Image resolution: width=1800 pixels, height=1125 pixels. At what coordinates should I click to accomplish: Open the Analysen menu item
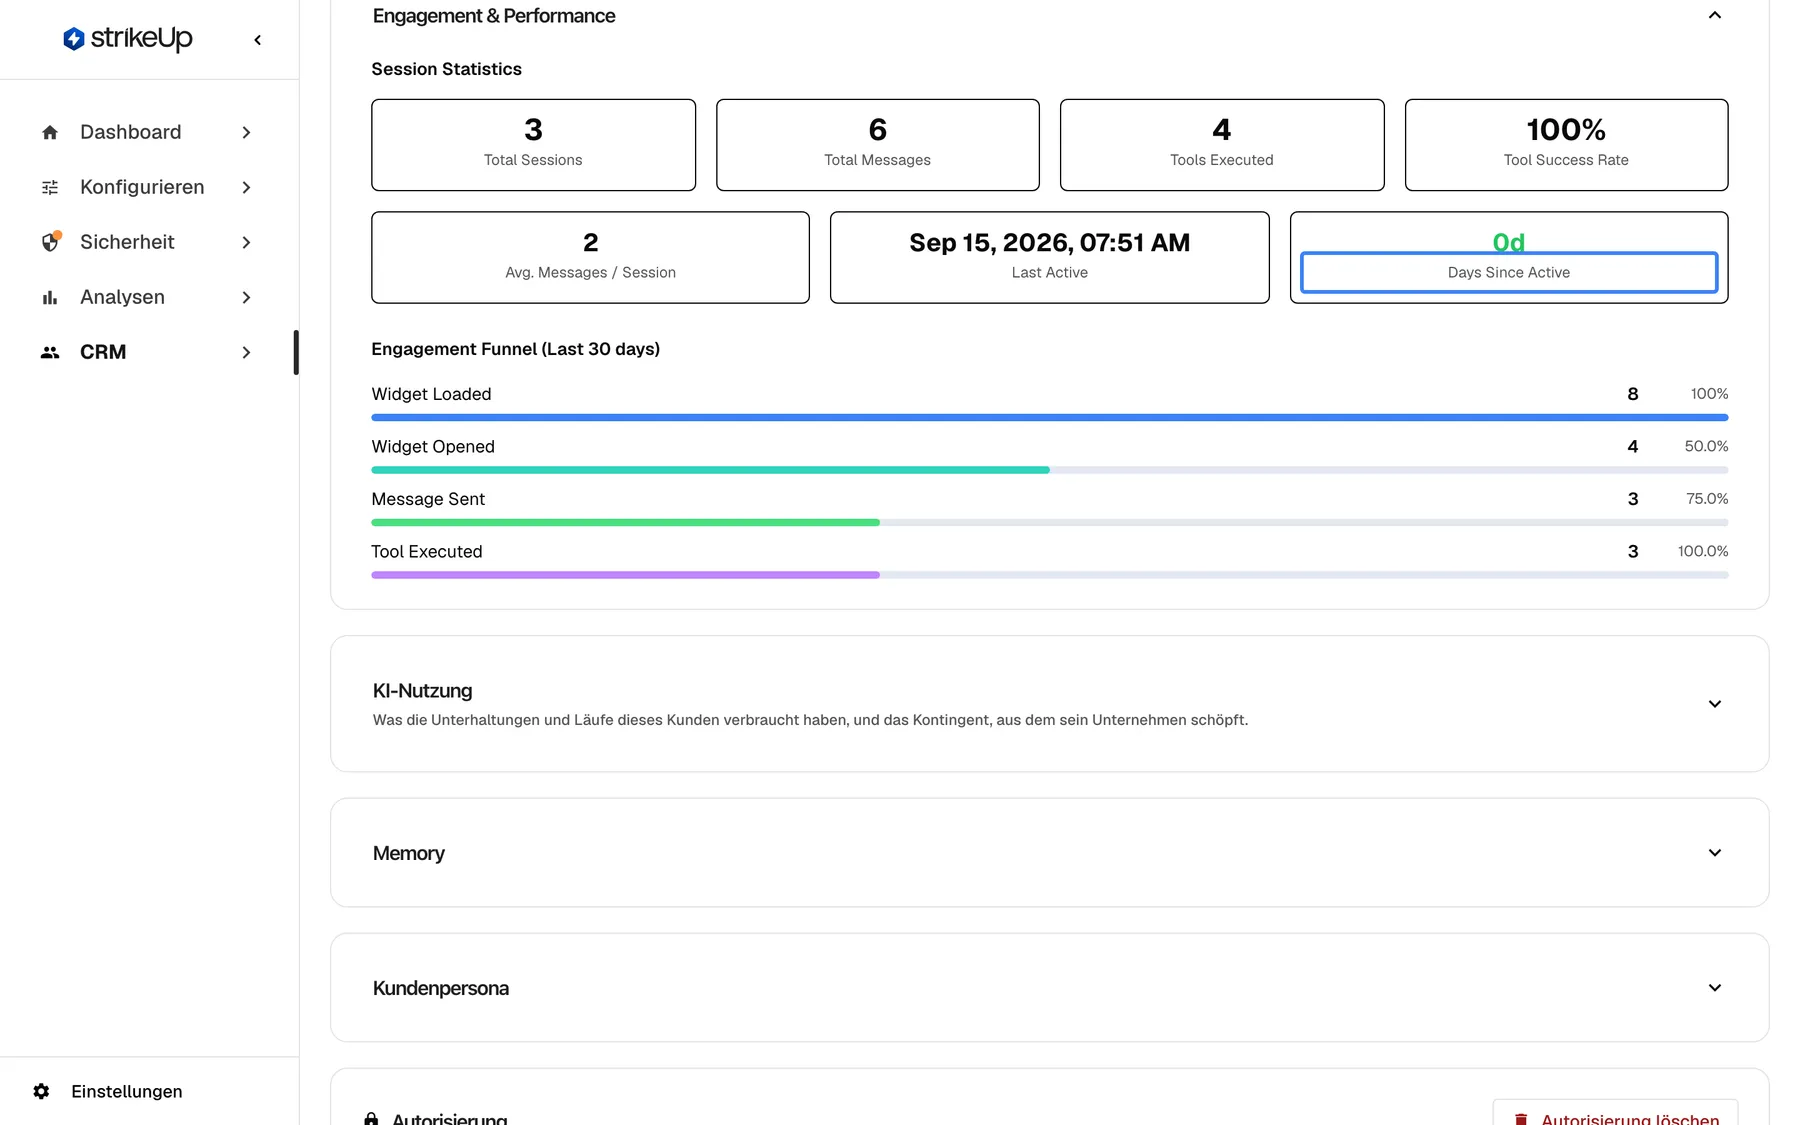pyautogui.click(x=147, y=297)
